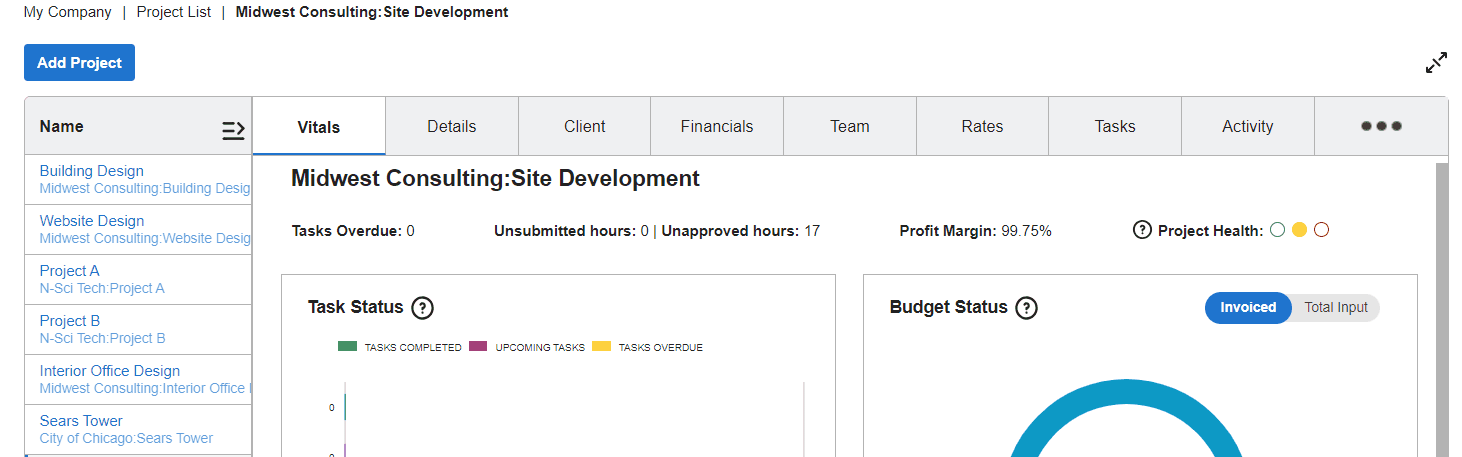Select Interior Office Design project
Viewport: 1462px width, 457px height.
(x=110, y=371)
